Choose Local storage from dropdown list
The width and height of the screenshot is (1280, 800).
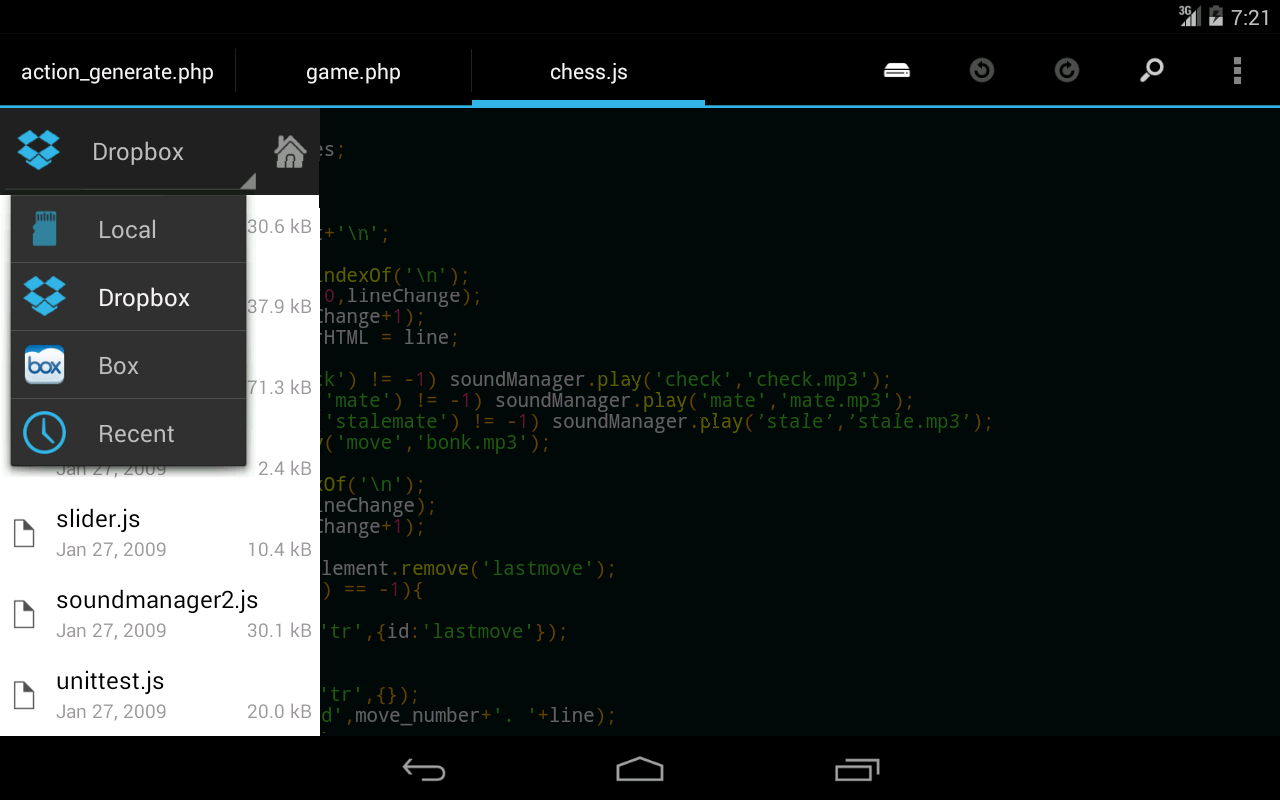tap(128, 229)
